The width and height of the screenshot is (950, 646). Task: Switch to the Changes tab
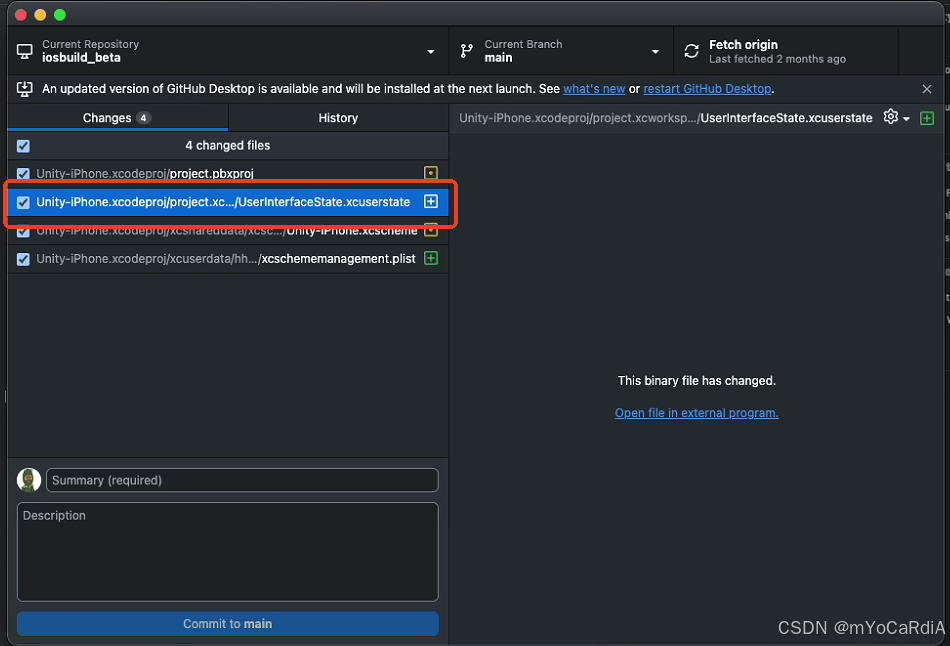(118, 118)
